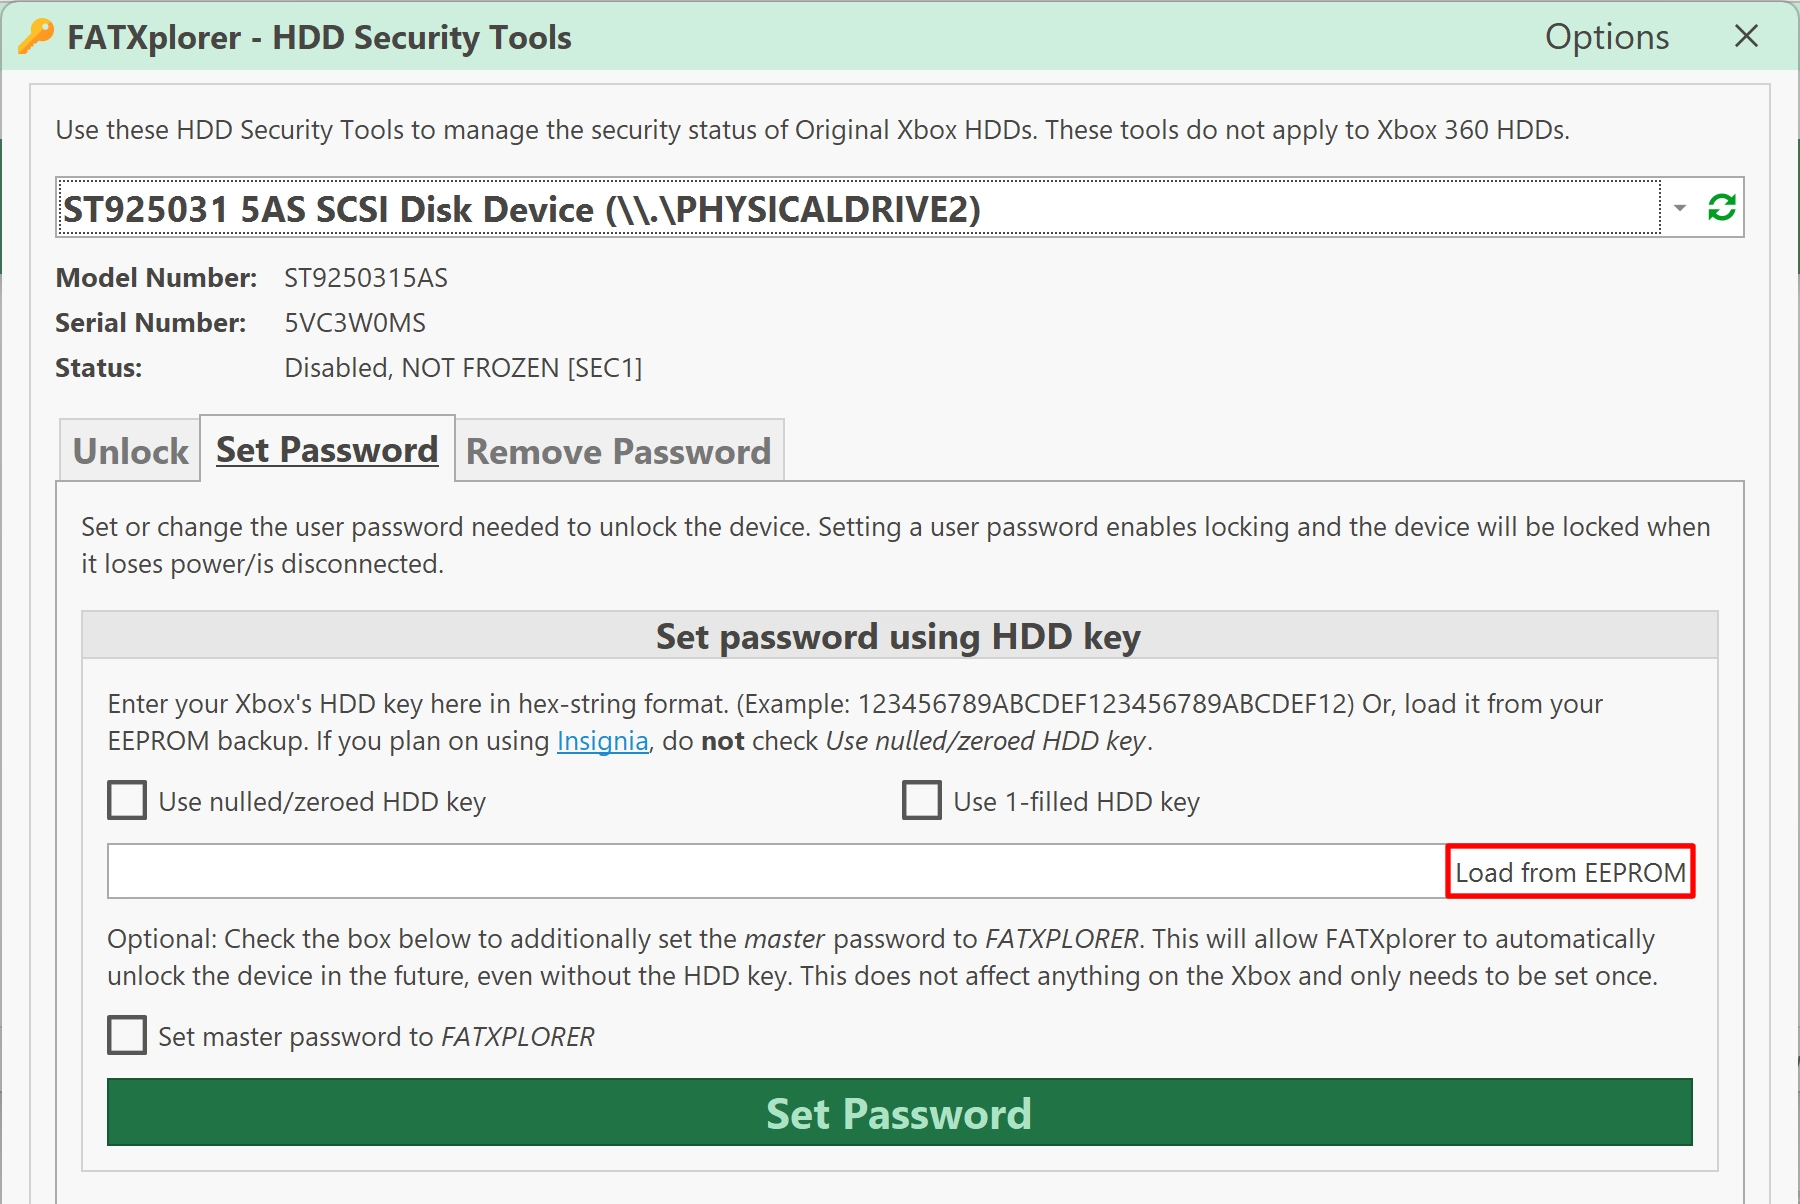Click the model number ST9250315AS text
The image size is (1800, 1204).
click(x=366, y=278)
